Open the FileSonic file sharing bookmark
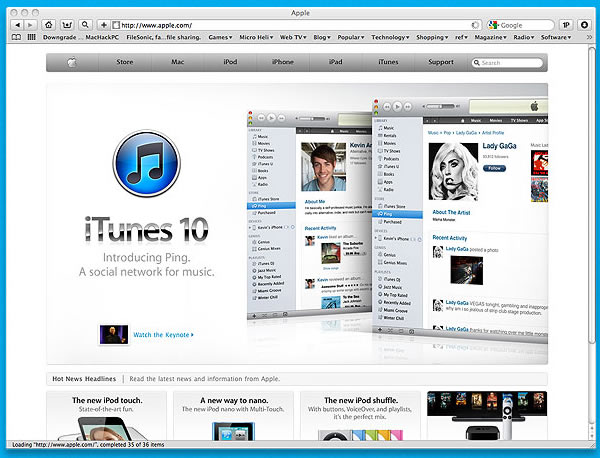Image resolution: width=600 pixels, height=458 pixels. (x=163, y=37)
